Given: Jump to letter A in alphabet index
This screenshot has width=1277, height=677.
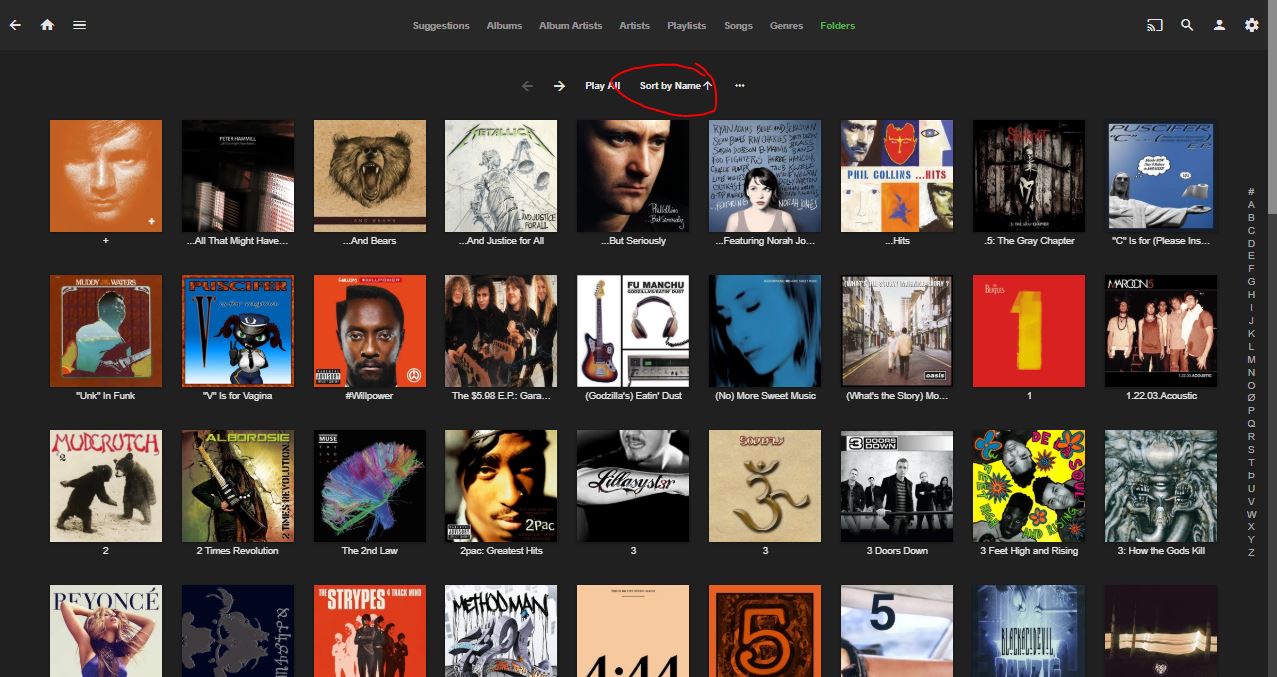Looking at the screenshot, I should 1251,204.
